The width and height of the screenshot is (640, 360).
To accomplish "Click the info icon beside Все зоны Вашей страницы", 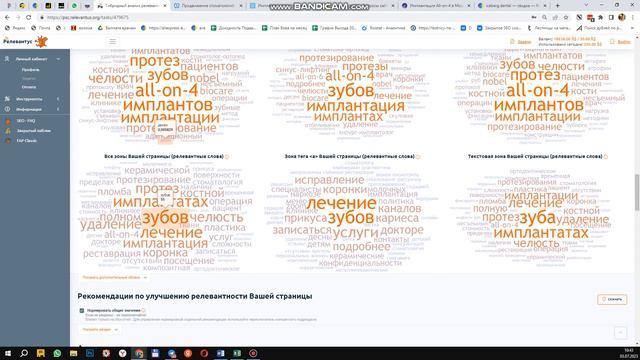I will pyautogui.click(x=227, y=156).
